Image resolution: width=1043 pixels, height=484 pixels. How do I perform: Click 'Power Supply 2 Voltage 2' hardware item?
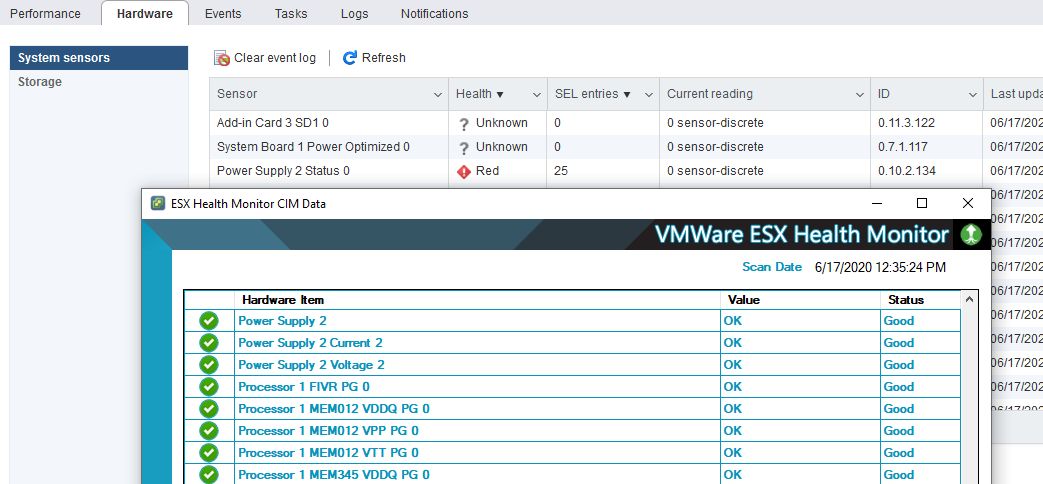click(311, 365)
